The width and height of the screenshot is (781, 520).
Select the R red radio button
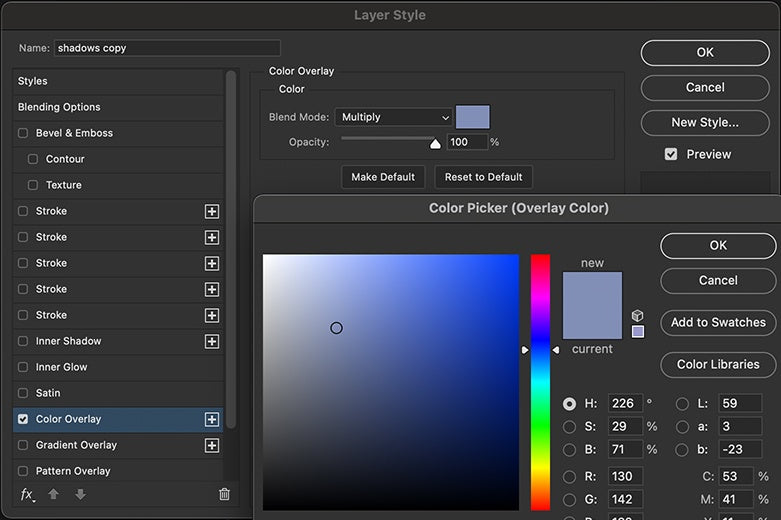569,477
